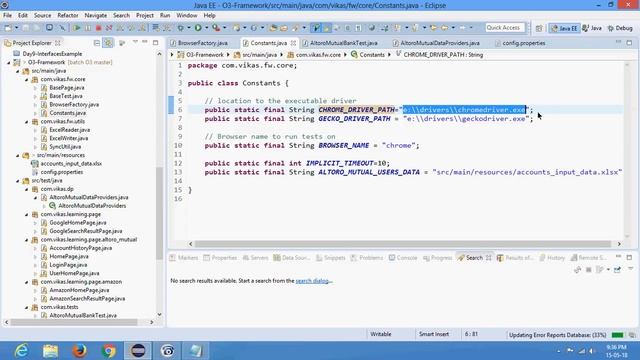Click the Run External Tools icon
Screen dimensions: 640x360
coord(216,28)
